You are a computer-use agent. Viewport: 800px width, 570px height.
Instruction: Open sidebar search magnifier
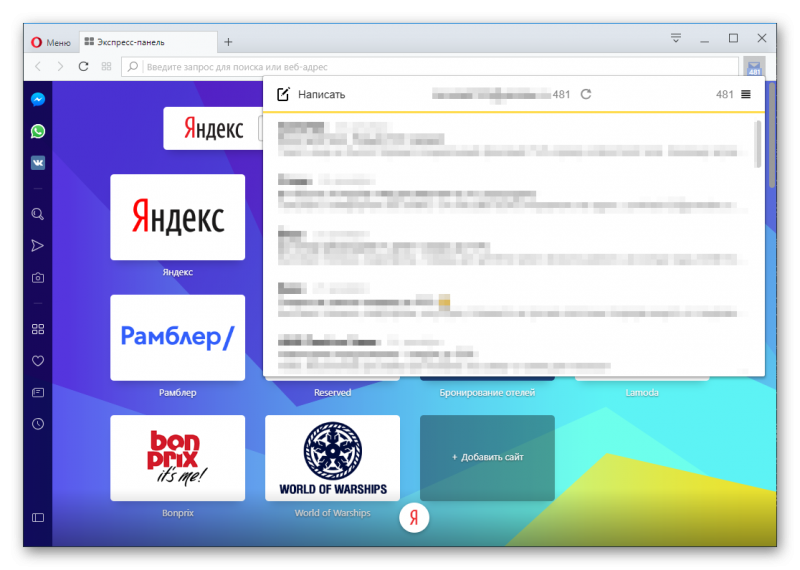click(38, 214)
